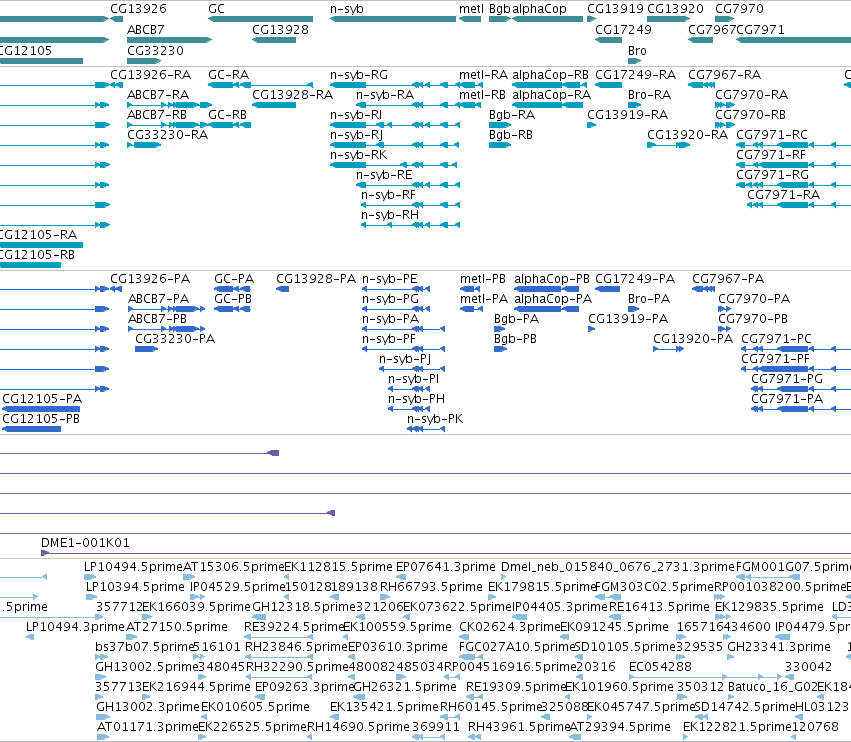Open transcript n-syb-RJ

pos(357,135)
